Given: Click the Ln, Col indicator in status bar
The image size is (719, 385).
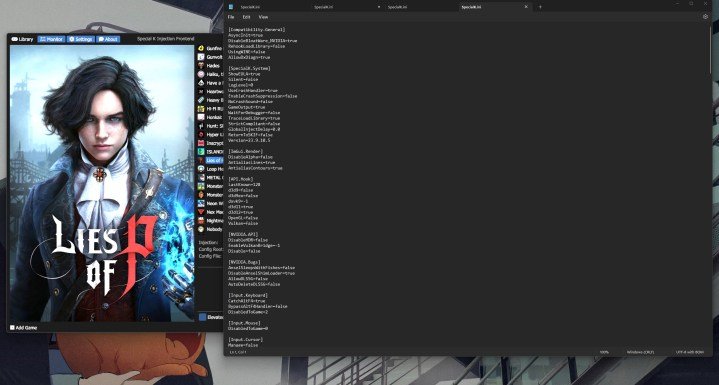Looking at the screenshot, I should (x=237, y=352).
